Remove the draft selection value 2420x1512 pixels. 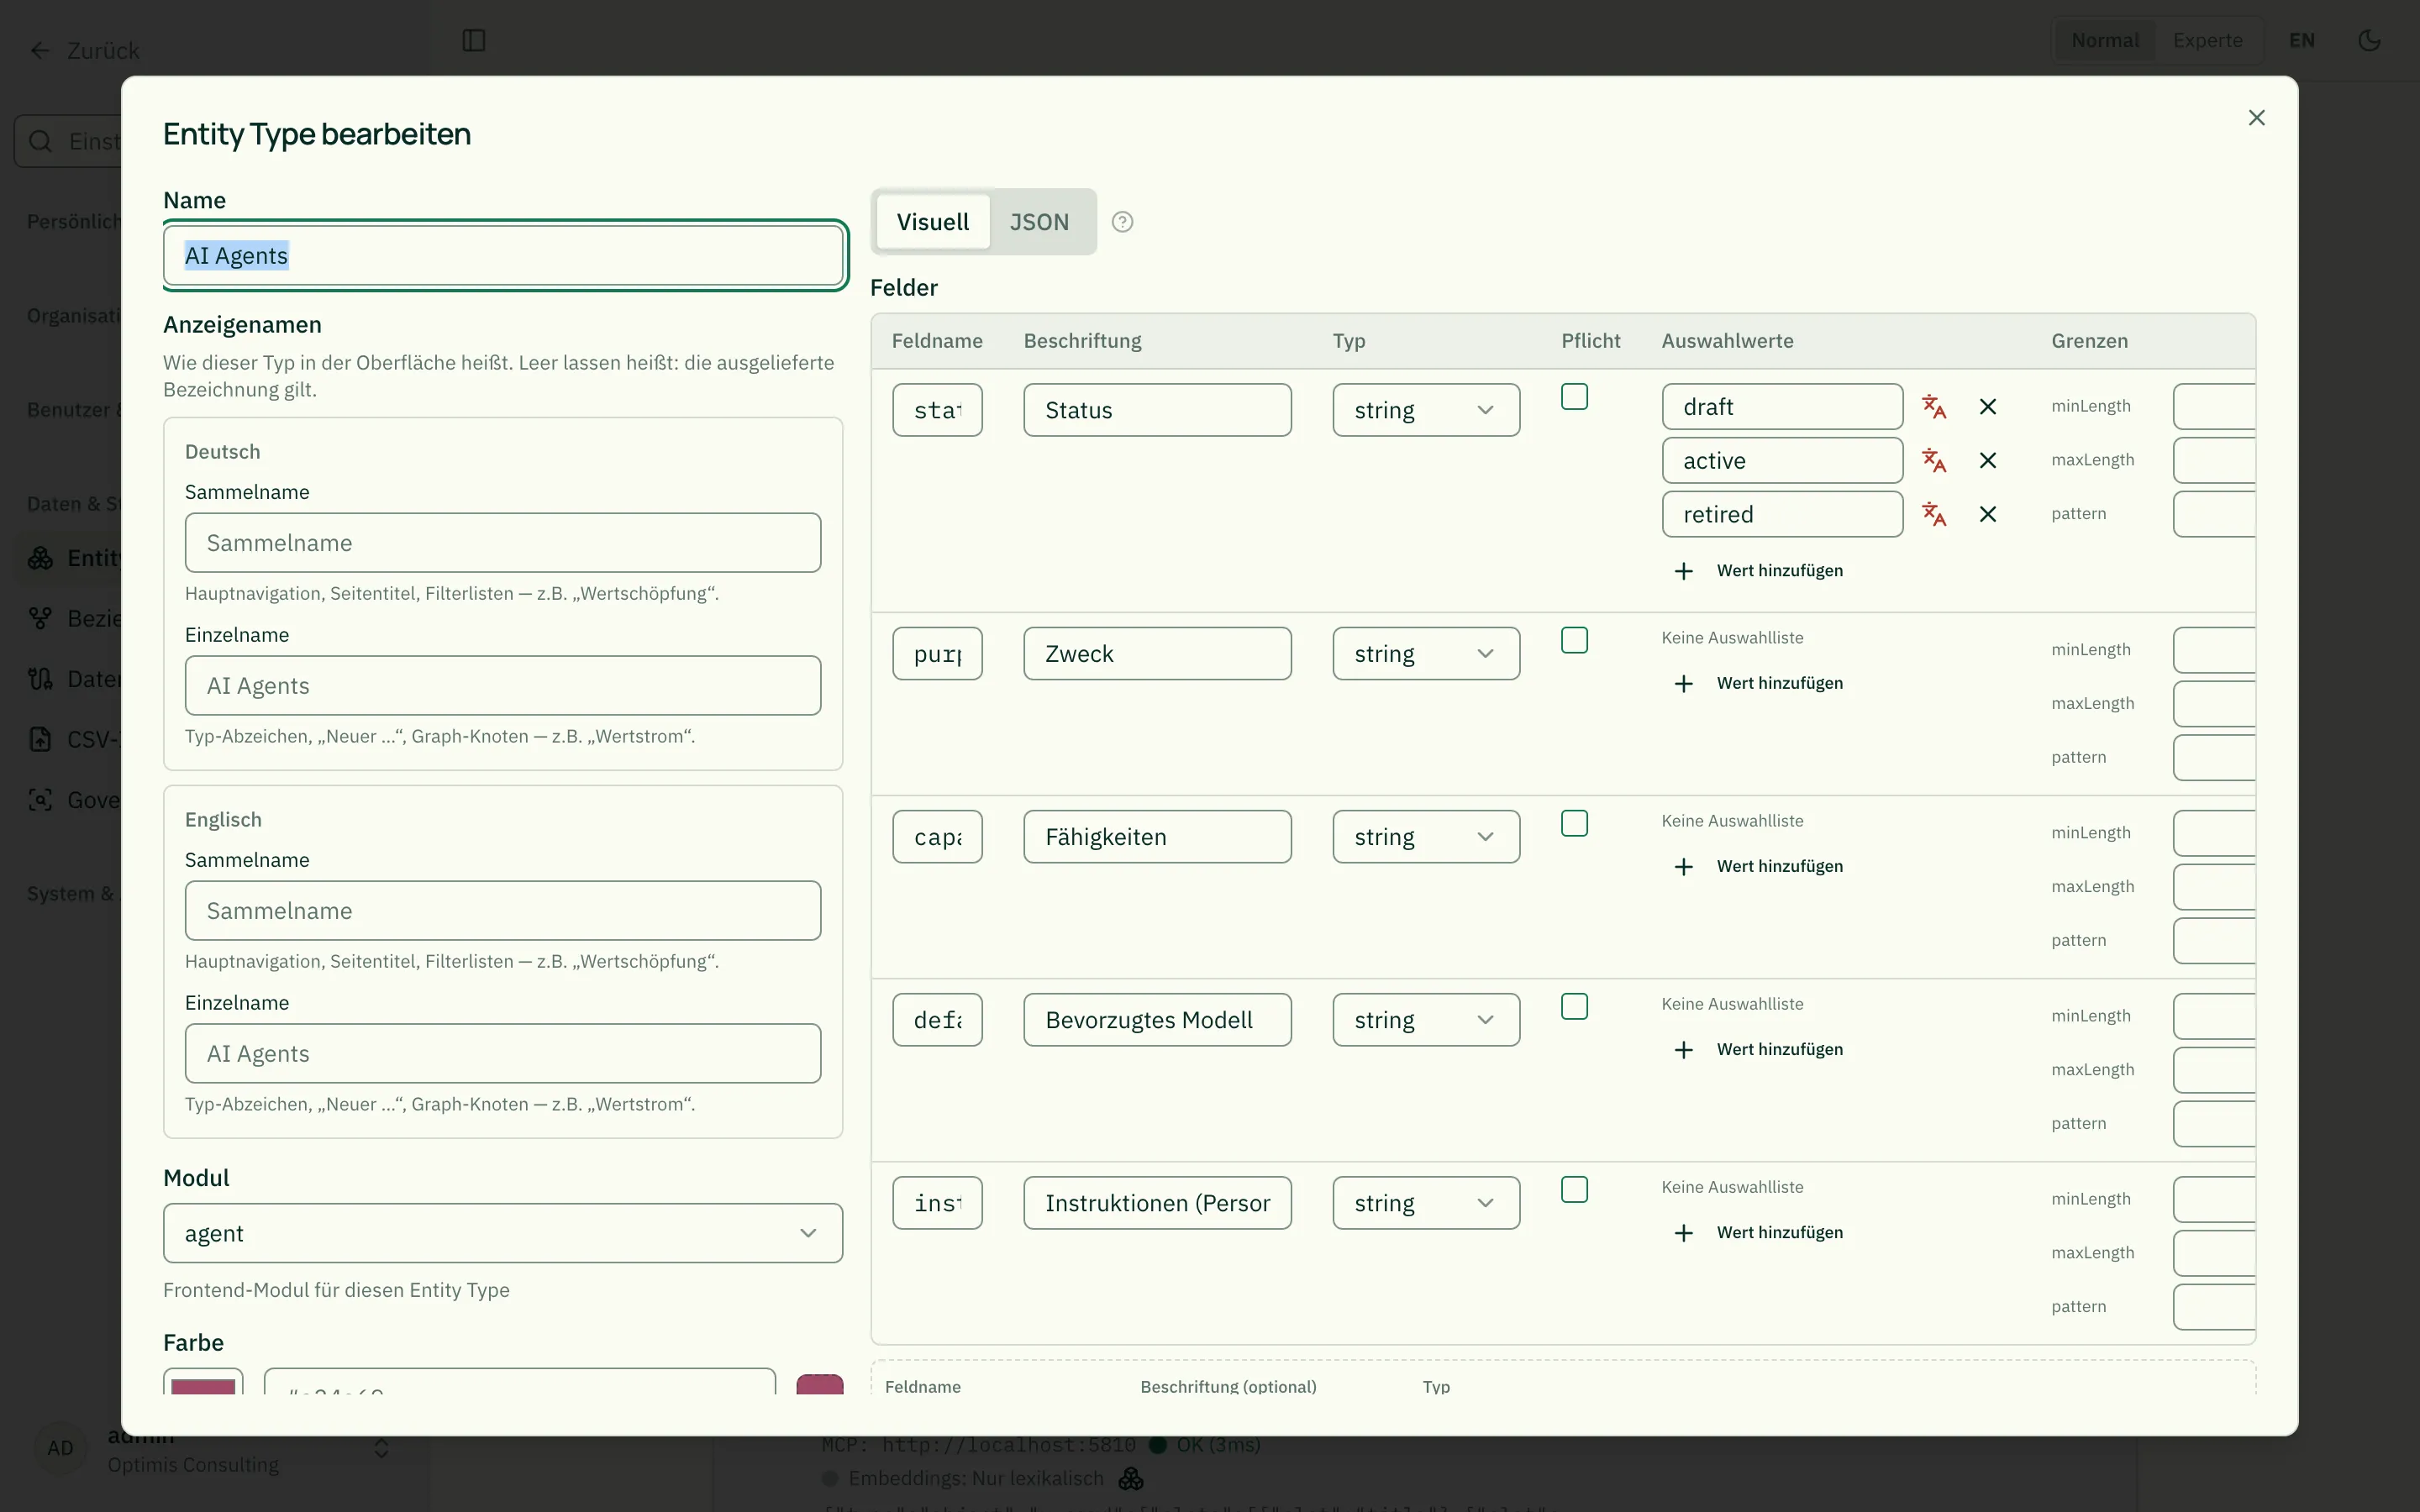coord(1988,407)
